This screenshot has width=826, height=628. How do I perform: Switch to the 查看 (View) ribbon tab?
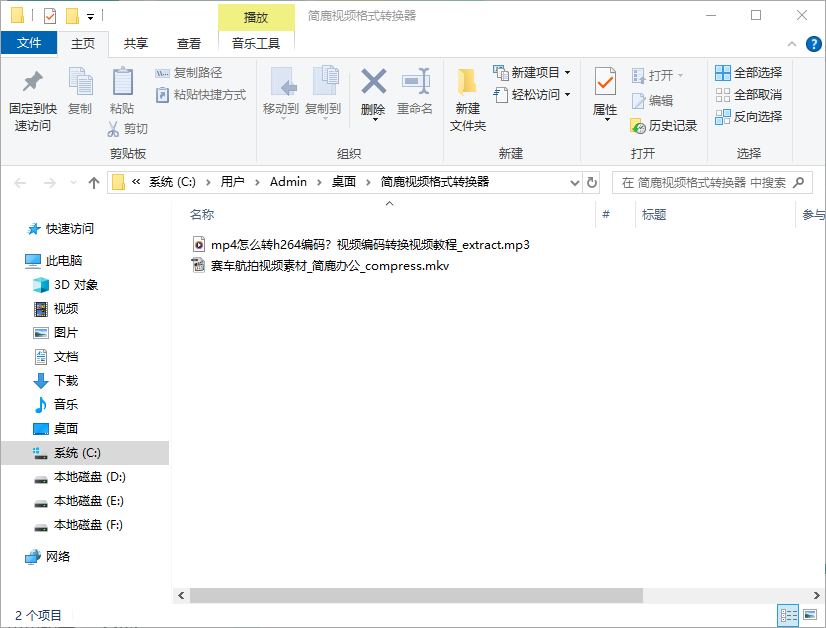(x=188, y=44)
